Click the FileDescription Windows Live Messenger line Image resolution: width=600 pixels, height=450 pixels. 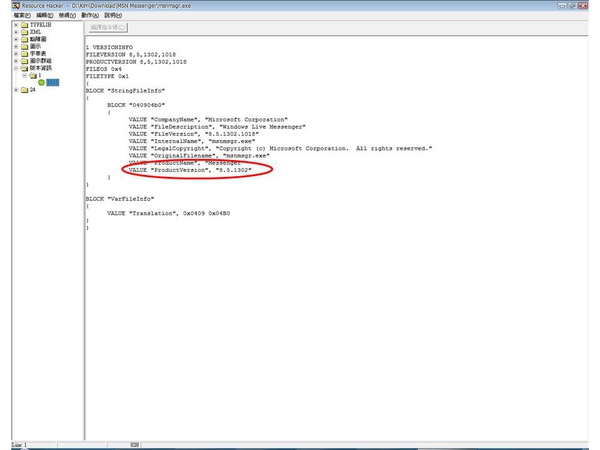[217, 127]
